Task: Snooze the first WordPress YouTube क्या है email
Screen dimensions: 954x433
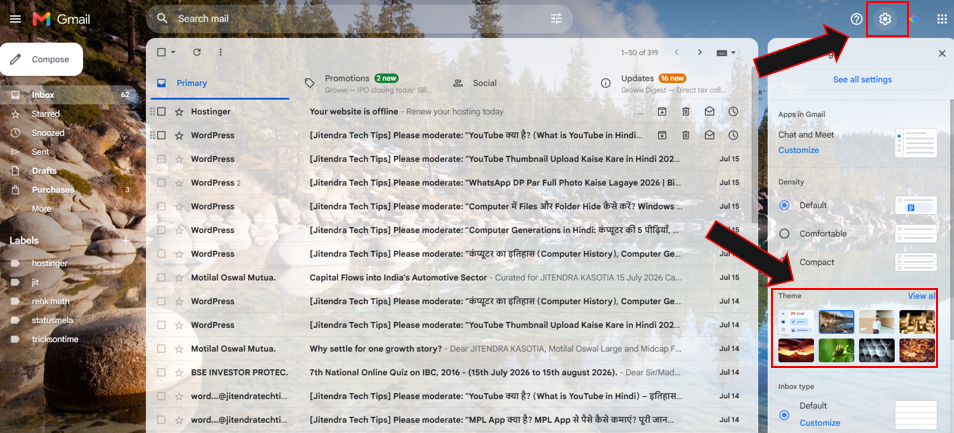Action: pos(733,135)
